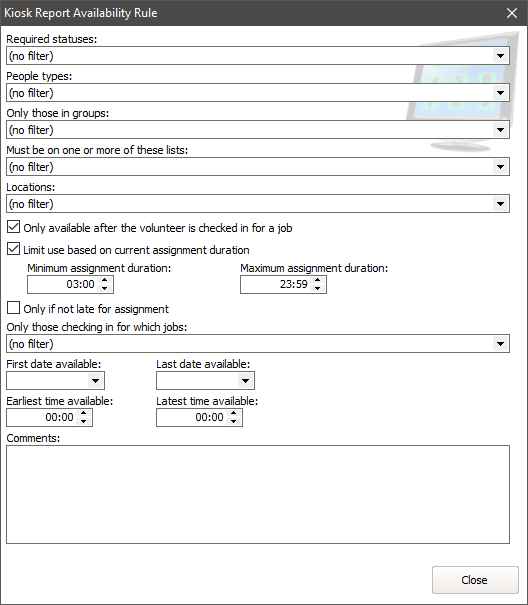
Task: Uncheck Only available after volunteer is checked in
Action: [x=14, y=227]
